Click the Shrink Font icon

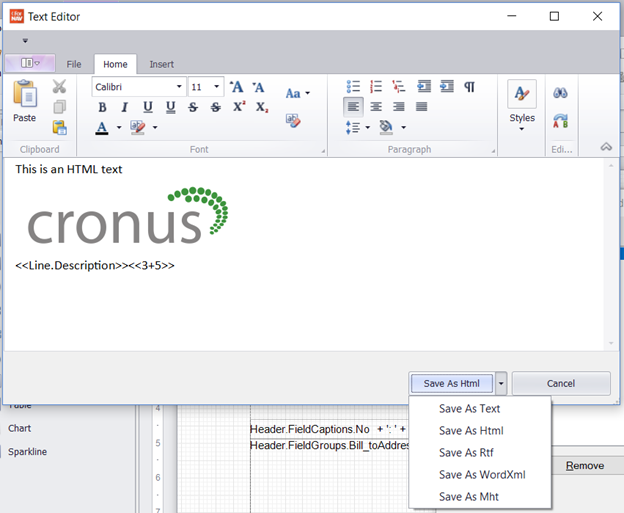click(258, 87)
